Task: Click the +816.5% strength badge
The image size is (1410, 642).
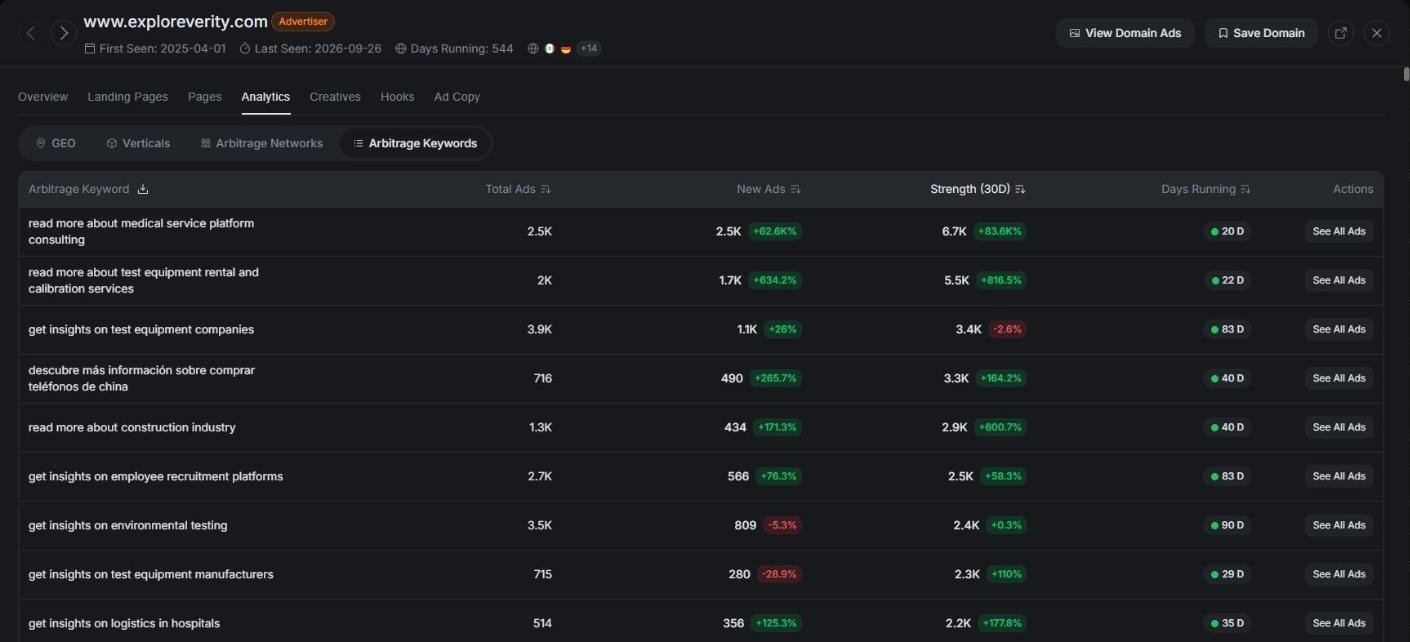Action: (x=1001, y=280)
